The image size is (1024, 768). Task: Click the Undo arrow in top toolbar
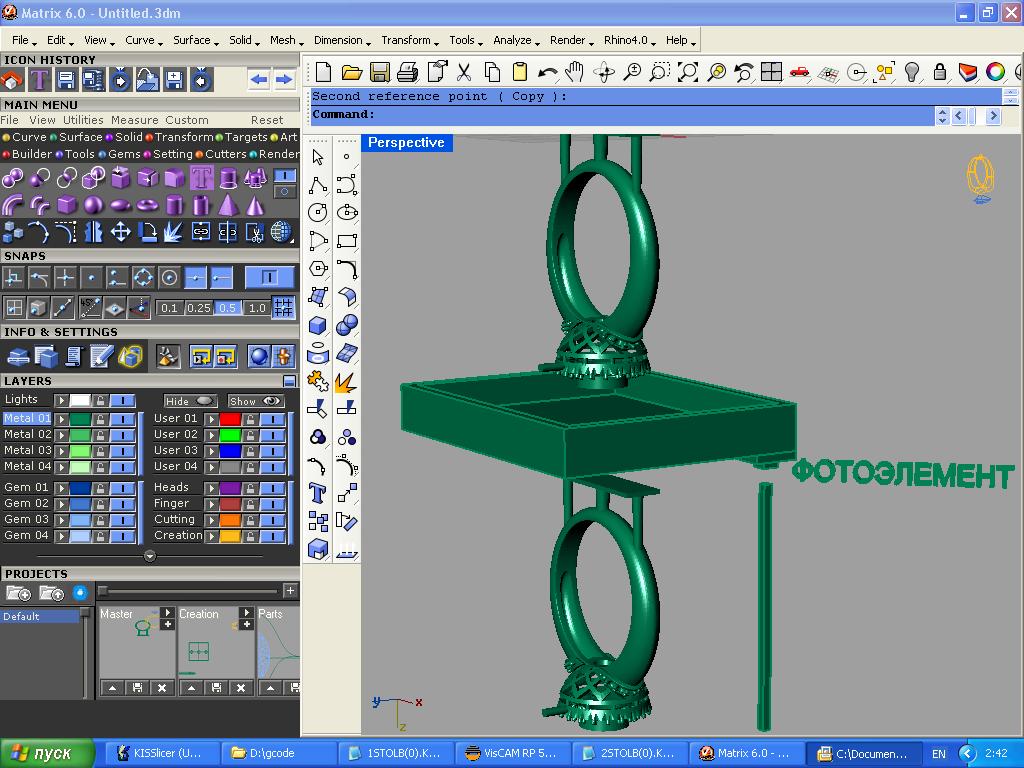coord(547,72)
